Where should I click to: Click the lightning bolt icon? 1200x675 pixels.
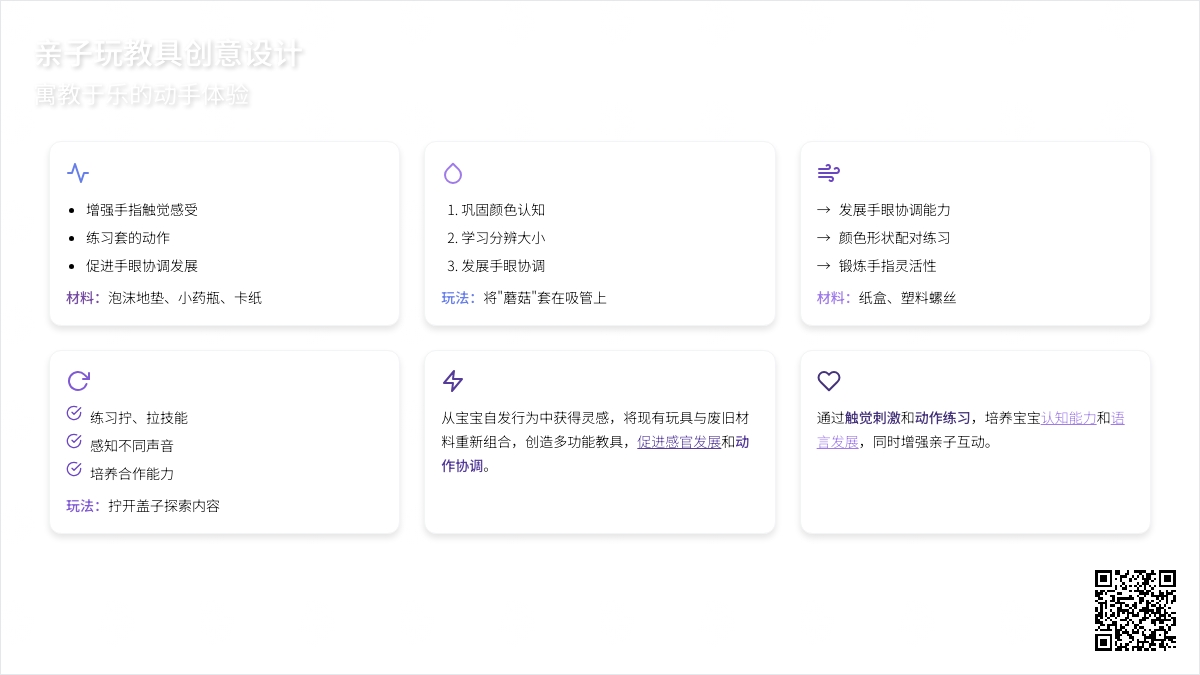(x=453, y=381)
